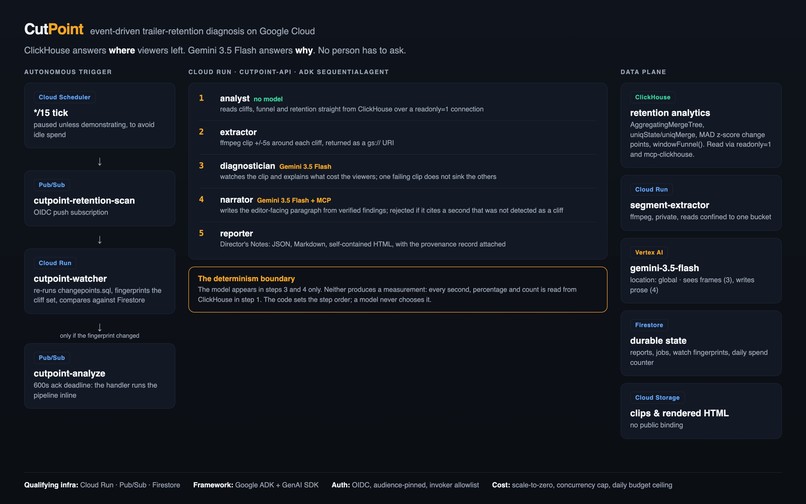Viewport: 806px width, 504px height.
Task: Select the 'retention analytics' heading
Action: click(x=670, y=113)
